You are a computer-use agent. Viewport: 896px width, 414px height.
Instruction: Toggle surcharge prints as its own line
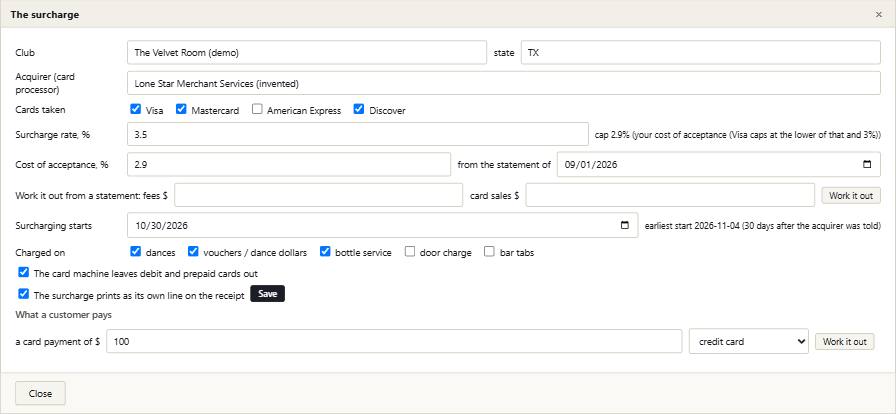(23, 294)
